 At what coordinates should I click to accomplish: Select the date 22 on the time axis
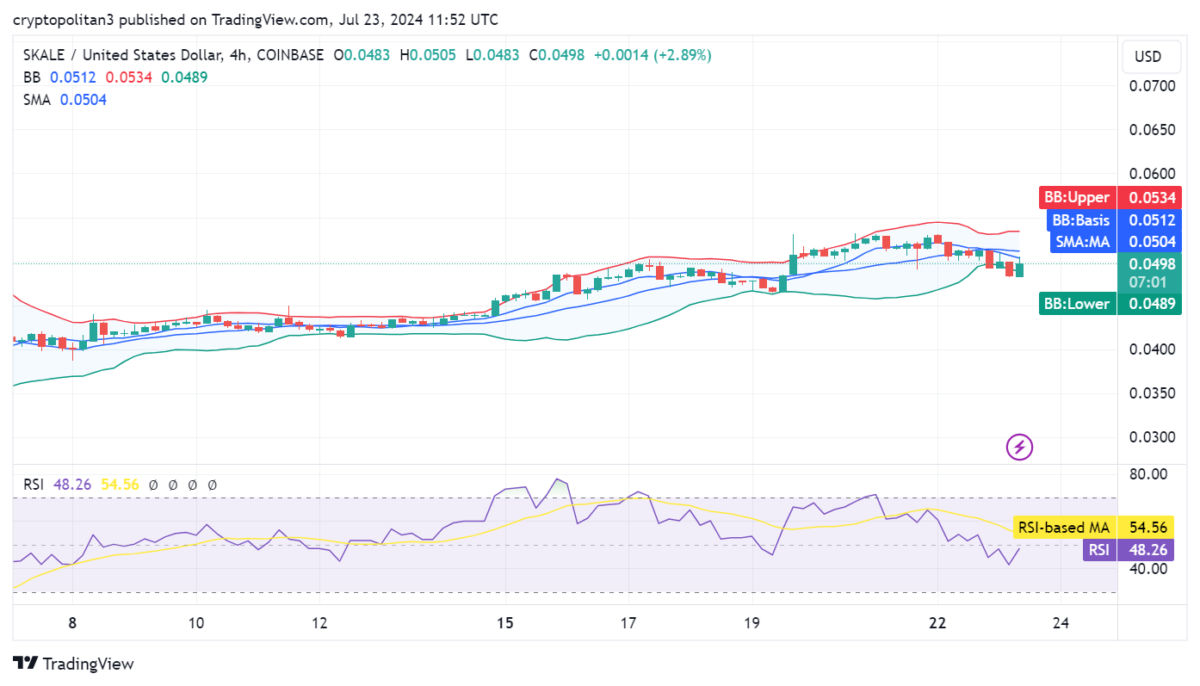pyautogui.click(x=937, y=622)
